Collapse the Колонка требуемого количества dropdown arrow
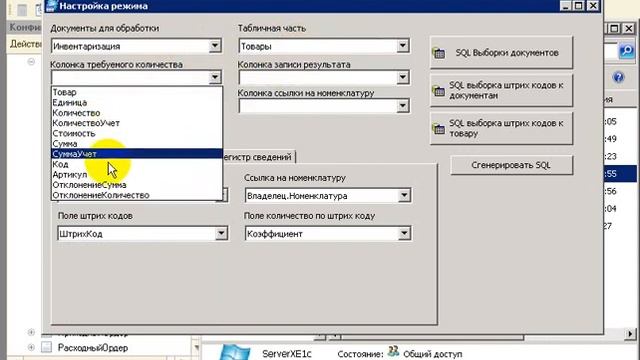The image size is (640, 360). (x=215, y=77)
